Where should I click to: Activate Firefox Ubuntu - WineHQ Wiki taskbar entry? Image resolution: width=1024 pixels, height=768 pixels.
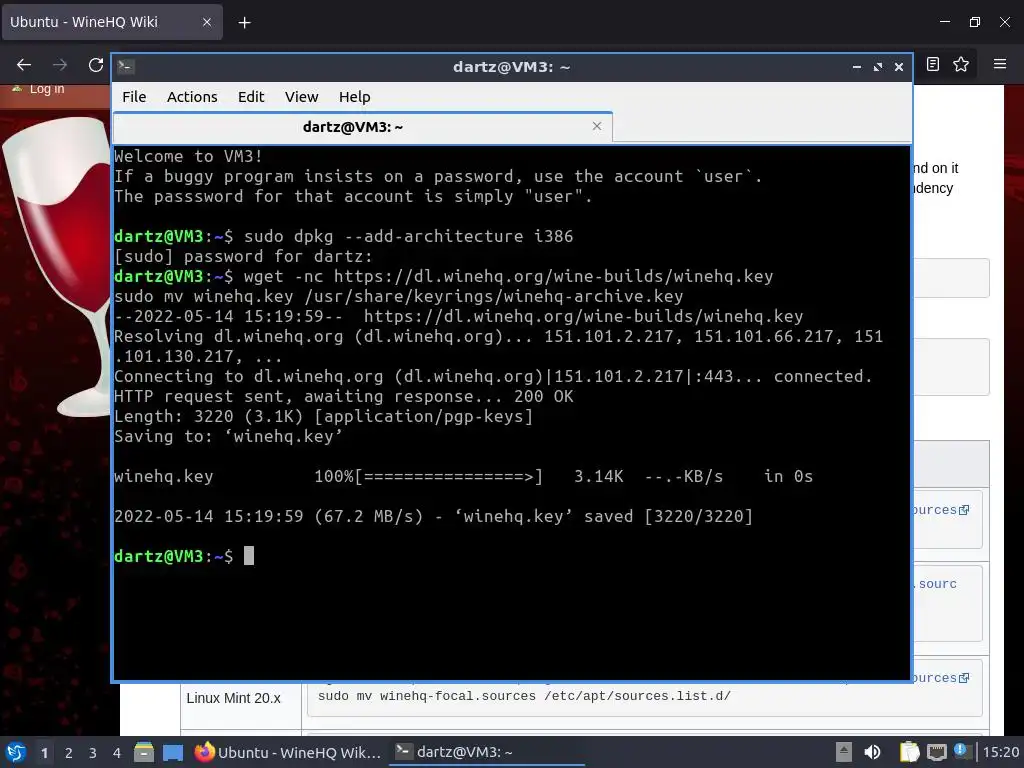[289, 752]
